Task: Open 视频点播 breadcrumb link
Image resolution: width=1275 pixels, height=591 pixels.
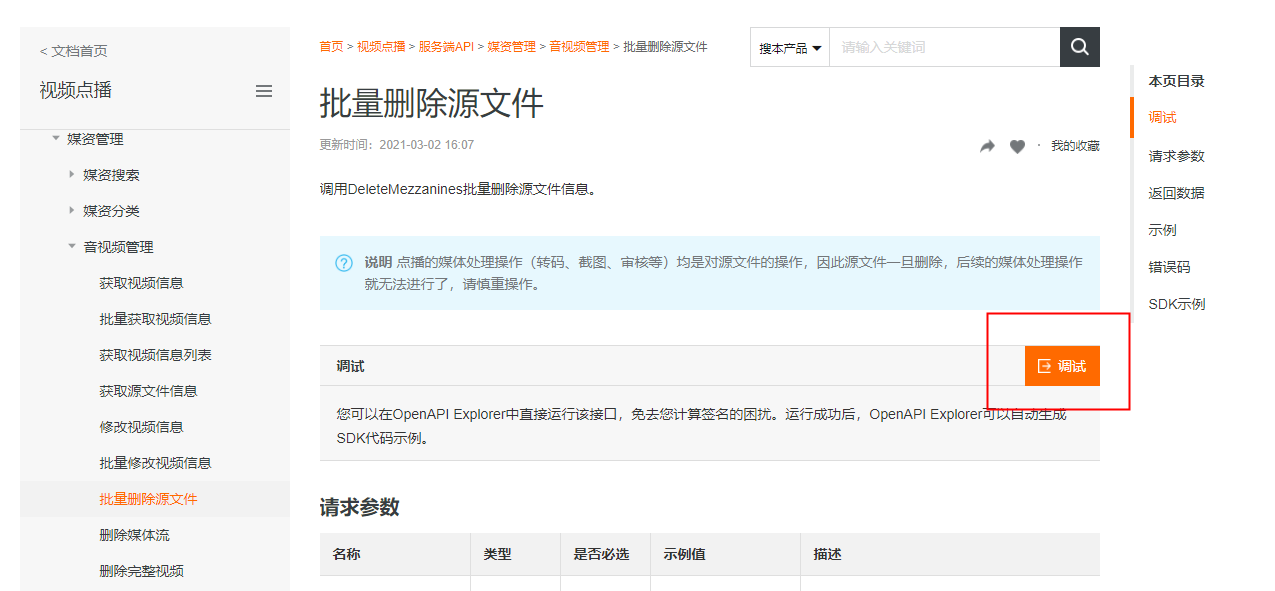Action: click(x=381, y=47)
